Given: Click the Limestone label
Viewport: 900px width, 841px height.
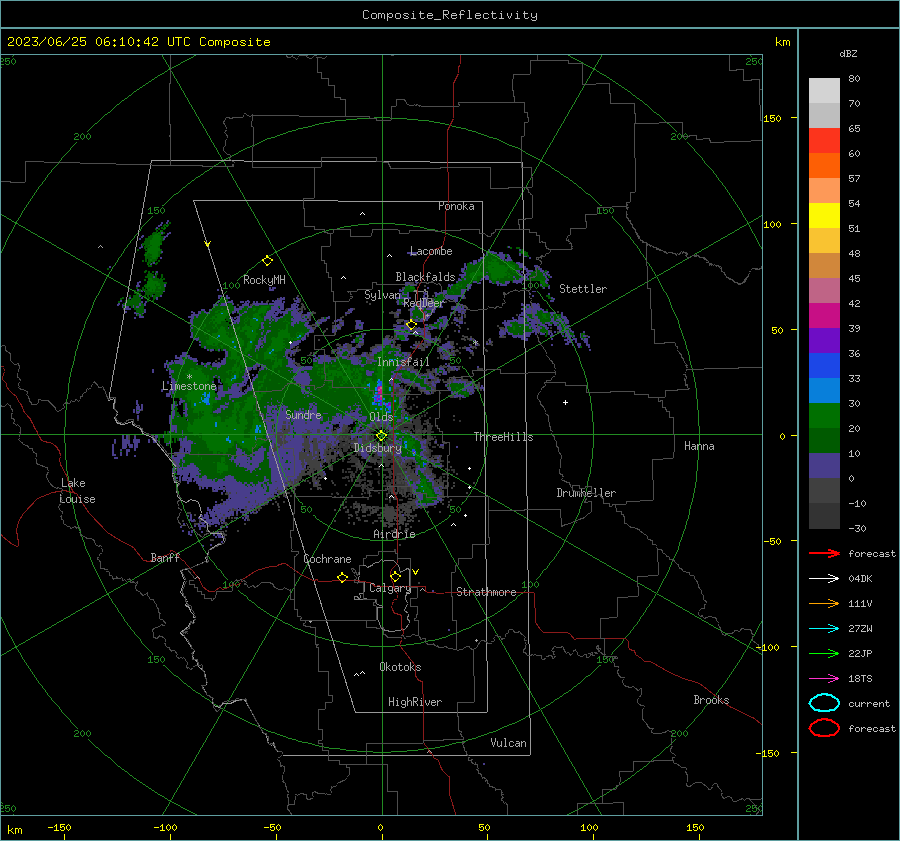Looking at the screenshot, I should (x=189, y=386).
